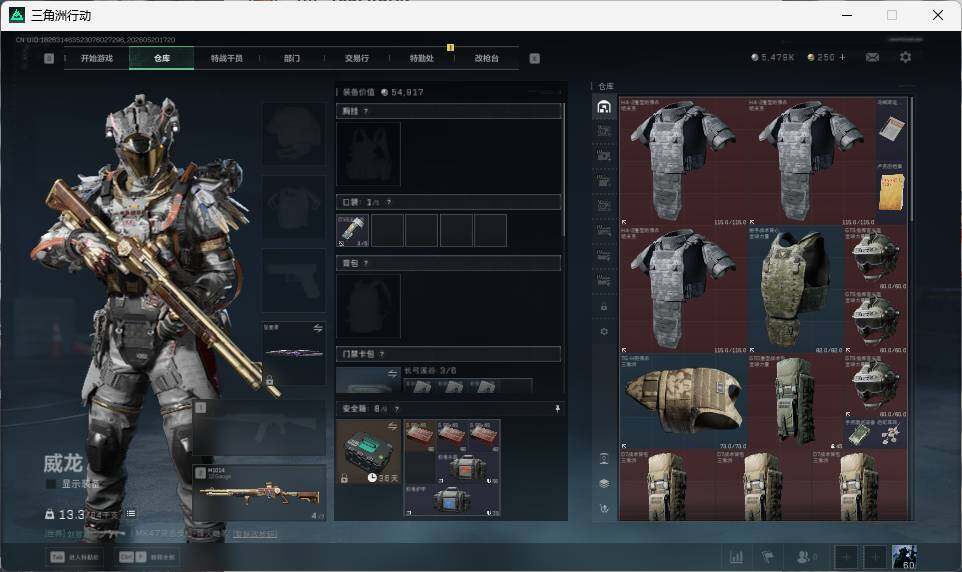Add currency with plus beside 250
The height and width of the screenshot is (572, 962).
[x=842, y=57]
